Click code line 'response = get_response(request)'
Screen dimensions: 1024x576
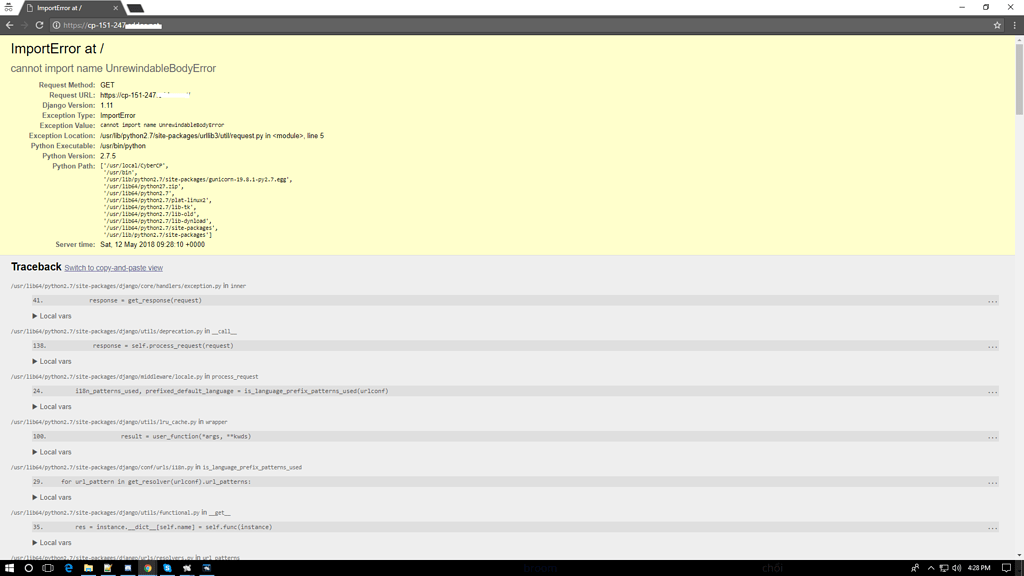pos(146,300)
